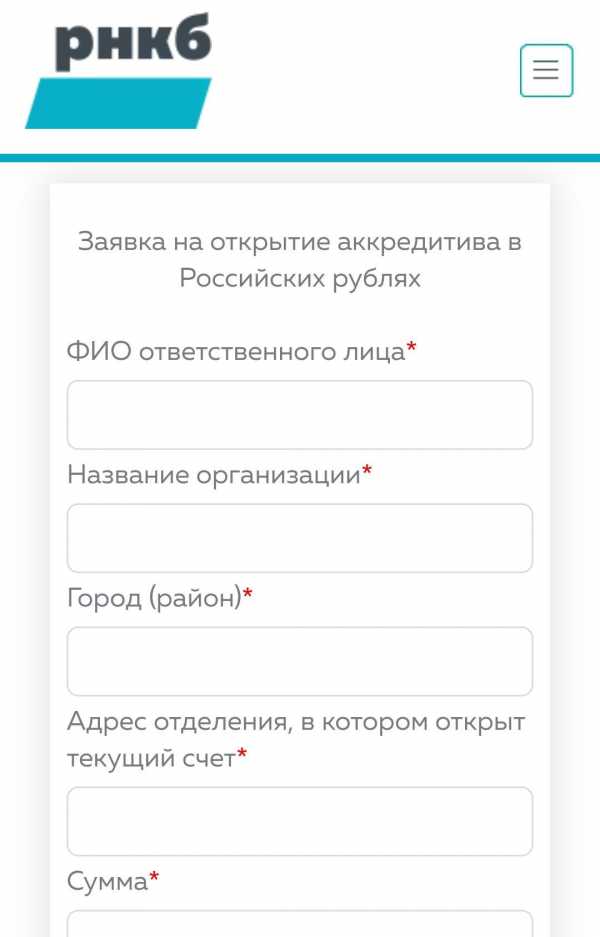Focus the Сумма input field
This screenshot has width=600, height=937.
click(299, 925)
